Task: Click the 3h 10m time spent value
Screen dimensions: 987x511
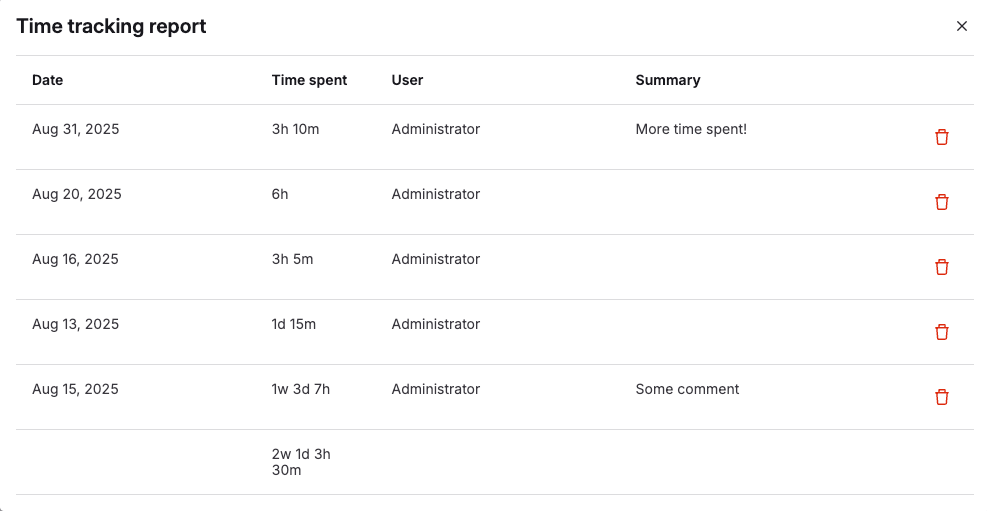Action: 295,129
